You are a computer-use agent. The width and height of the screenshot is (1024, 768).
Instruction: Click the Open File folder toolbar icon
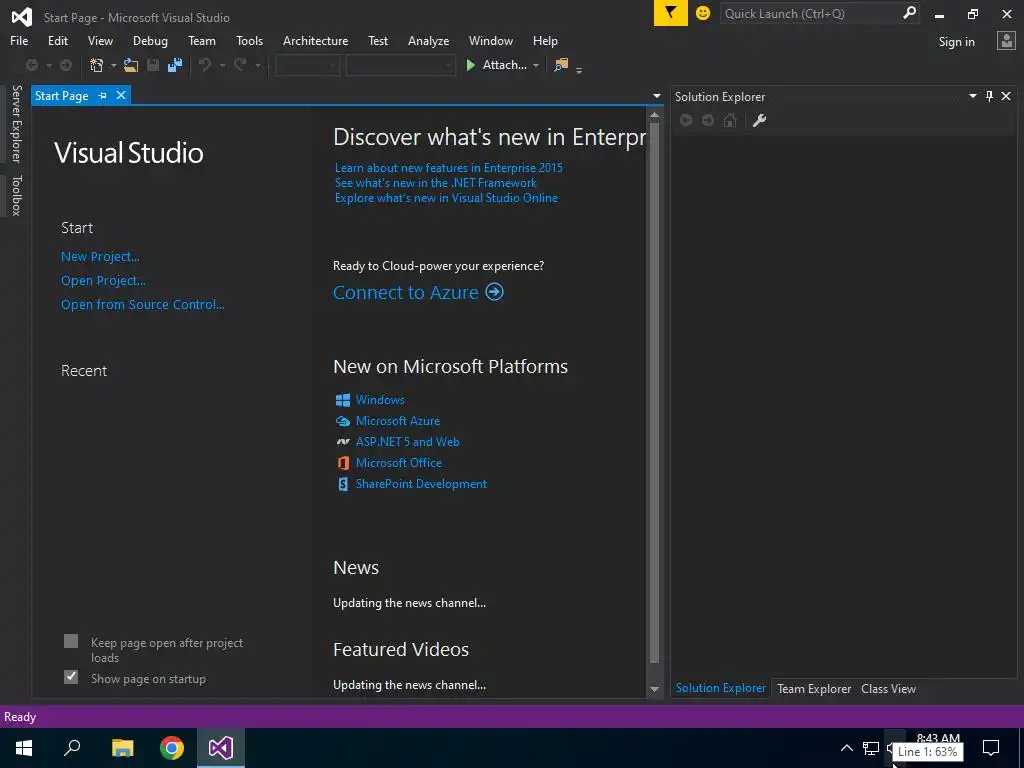pos(131,65)
